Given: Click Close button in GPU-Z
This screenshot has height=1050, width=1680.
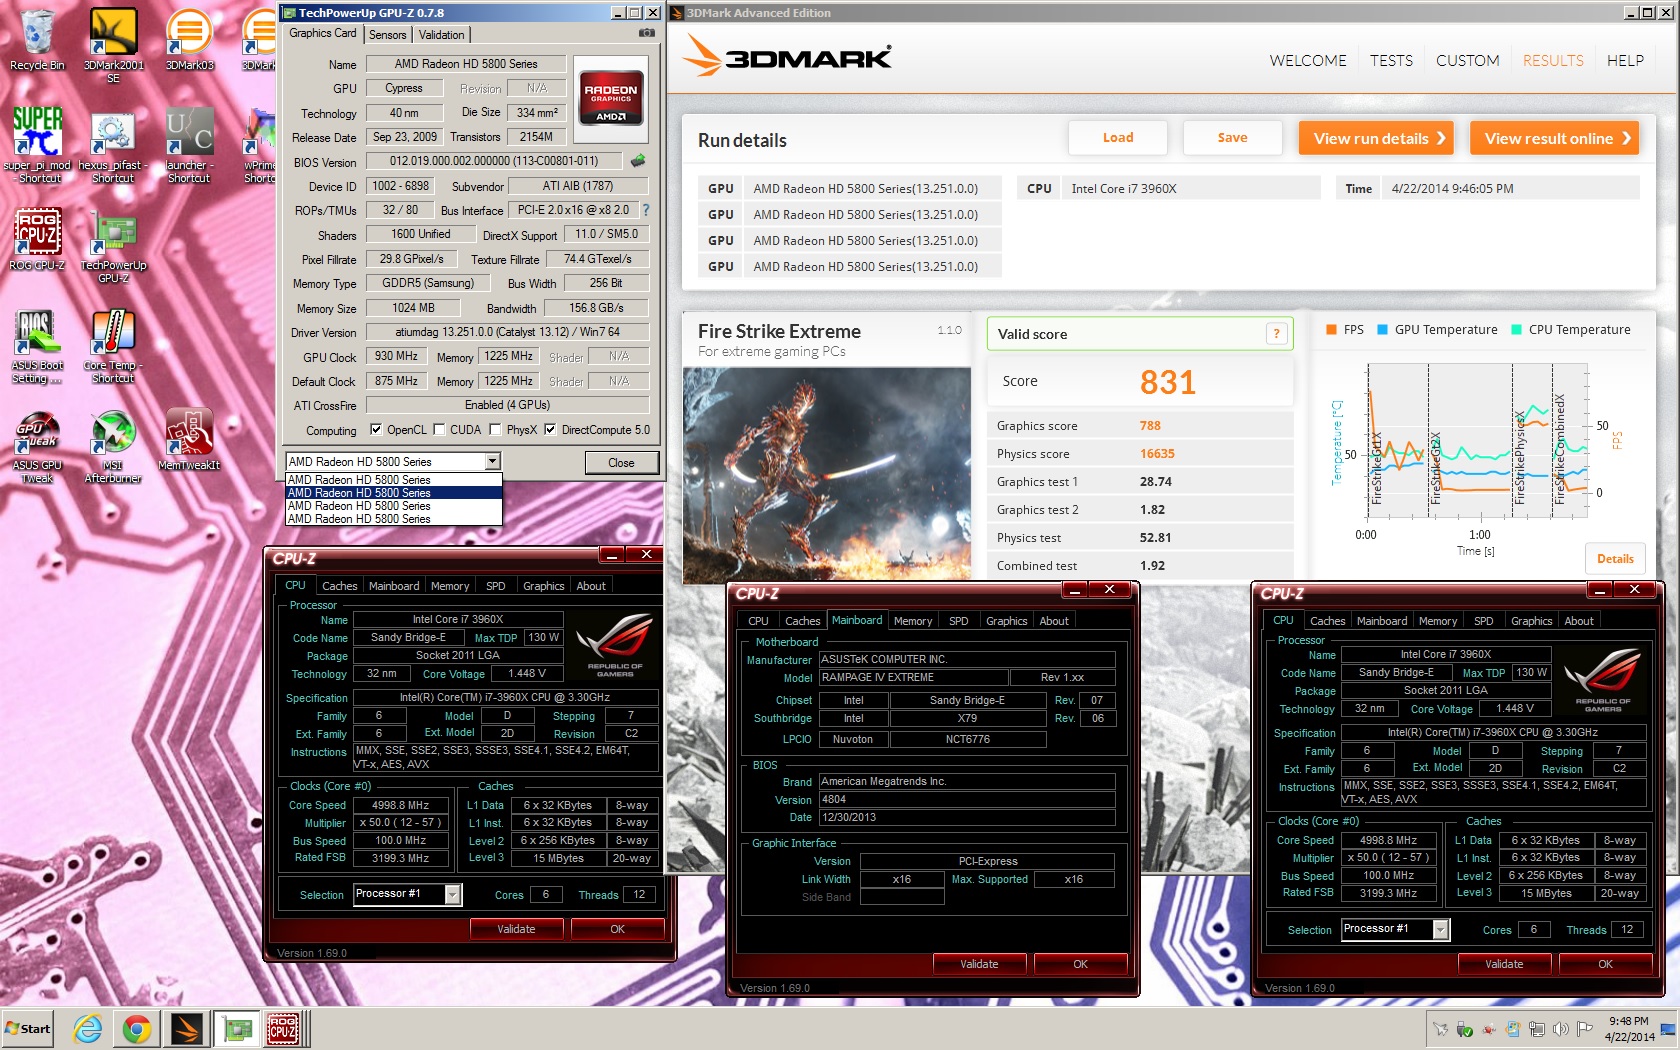Looking at the screenshot, I should click(x=621, y=463).
